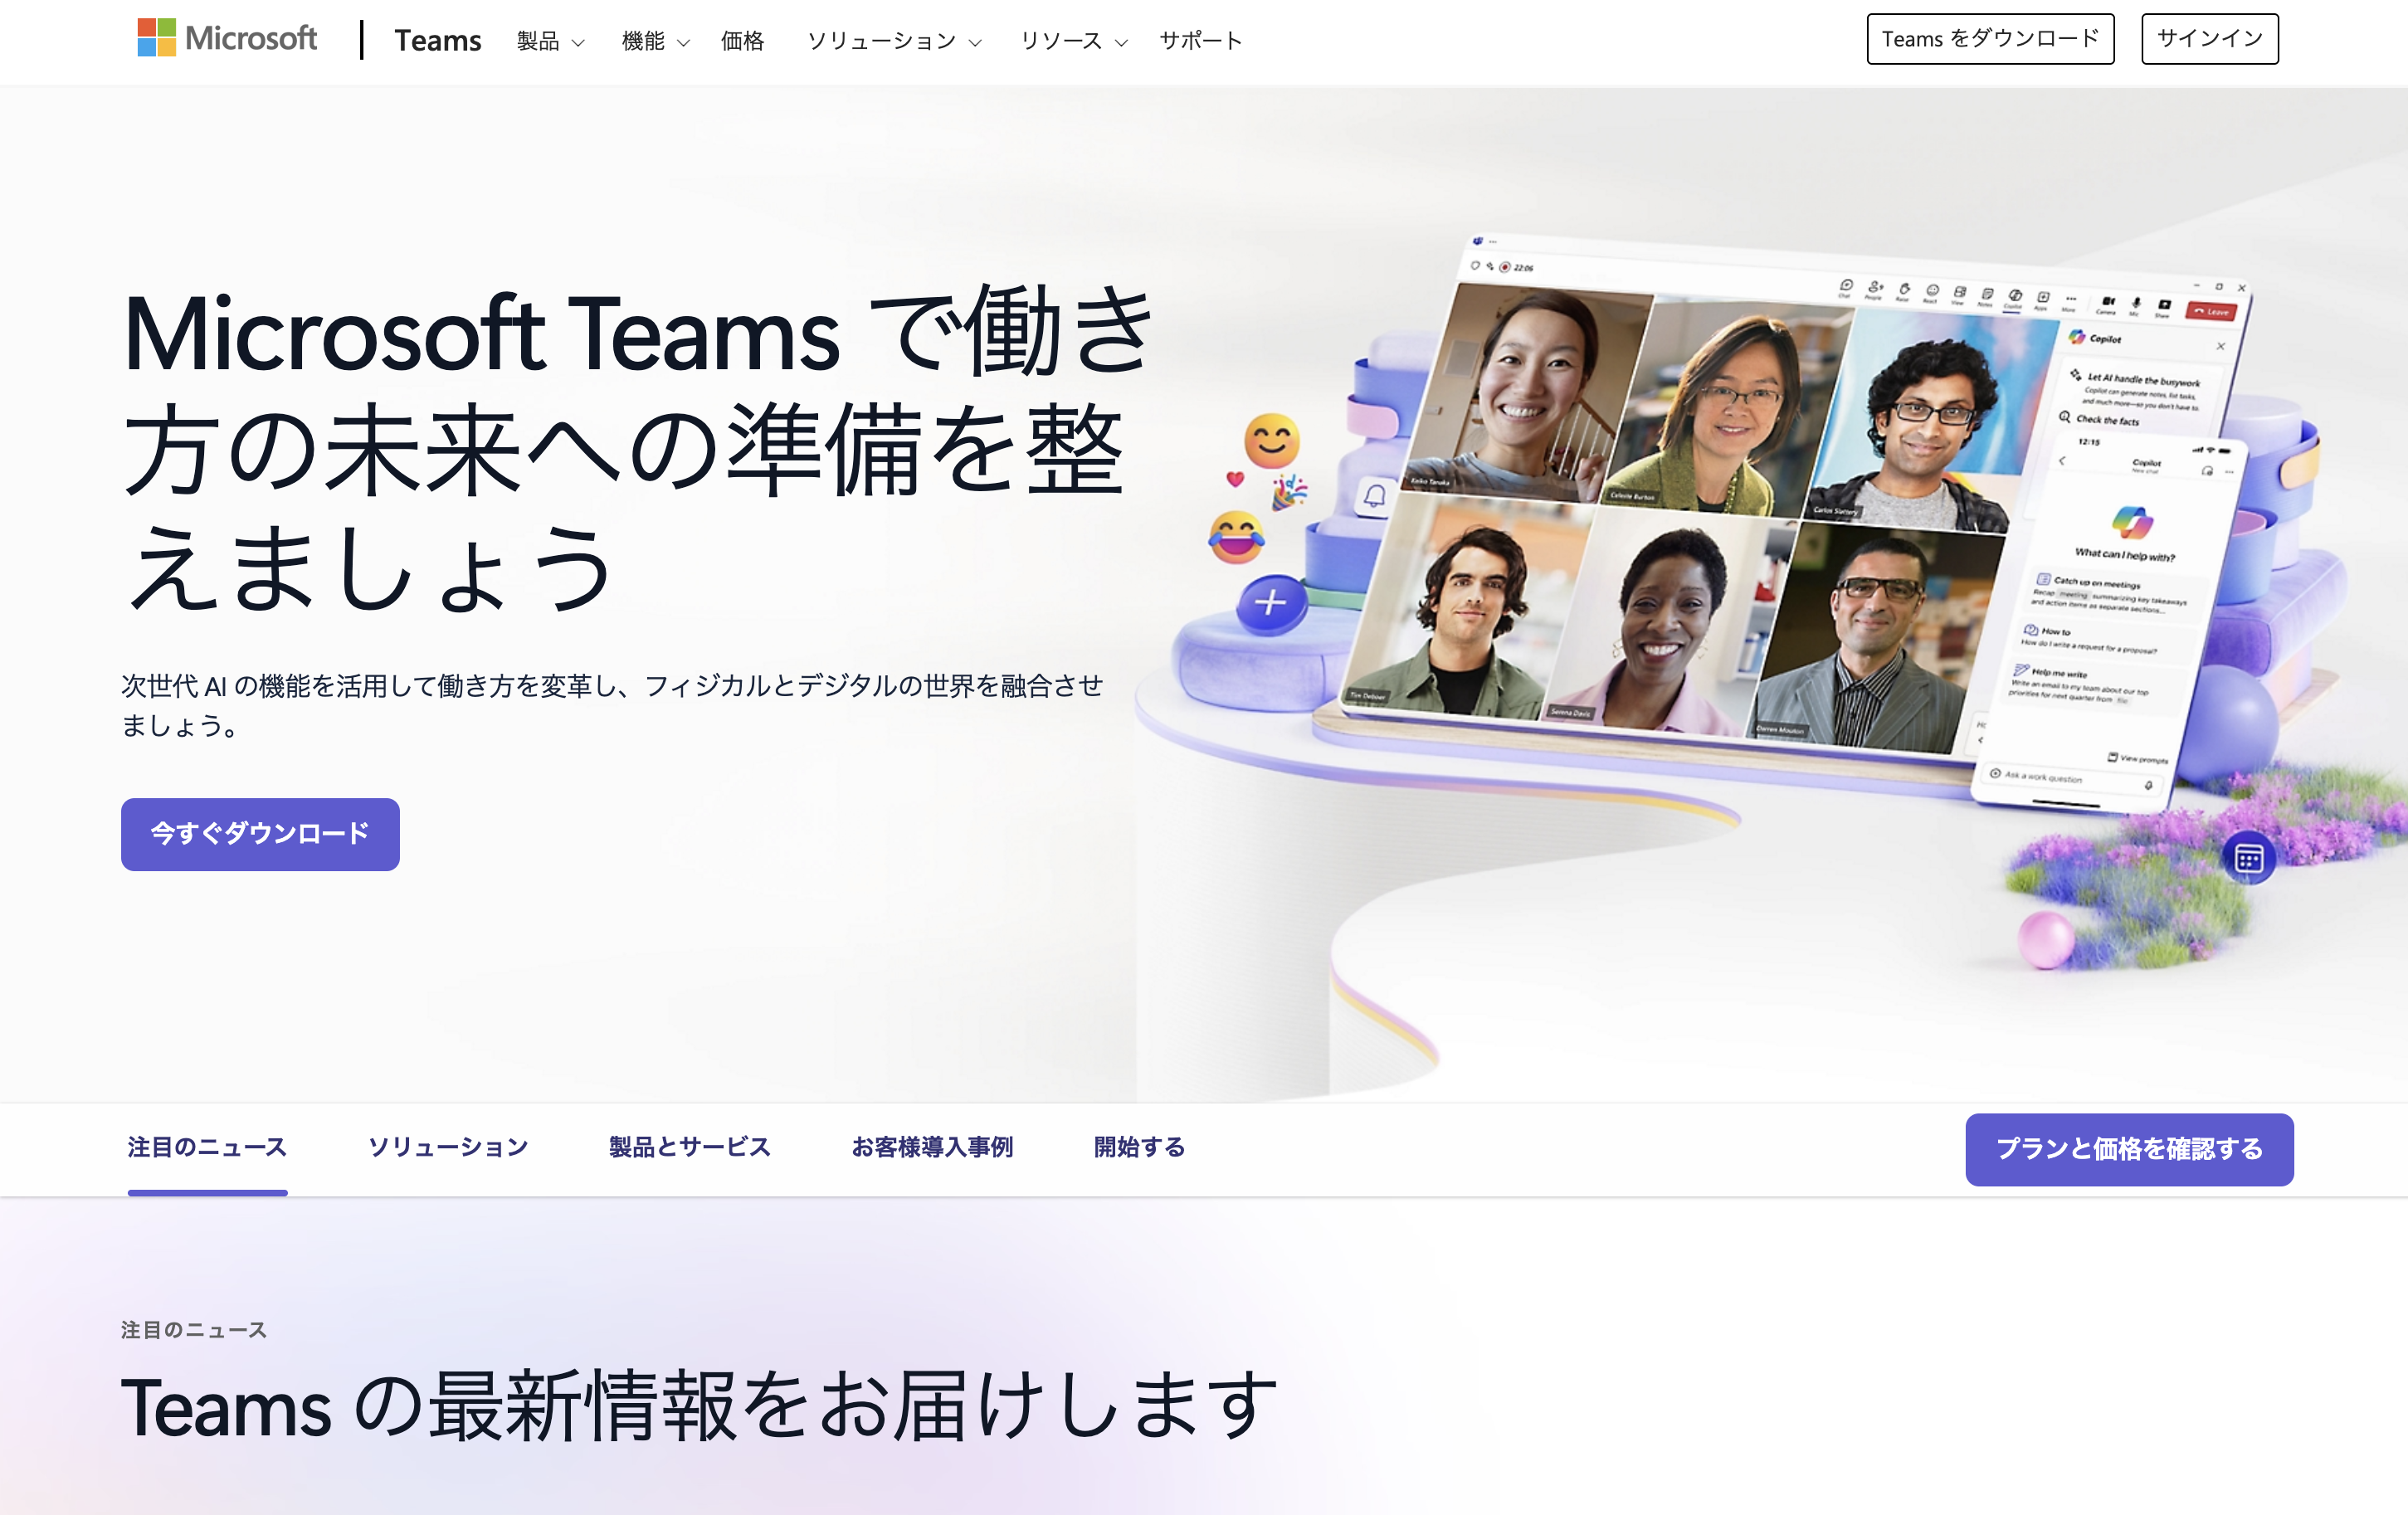Expand the リソース dropdown menu
This screenshot has height=1515, width=2408.
1071,41
